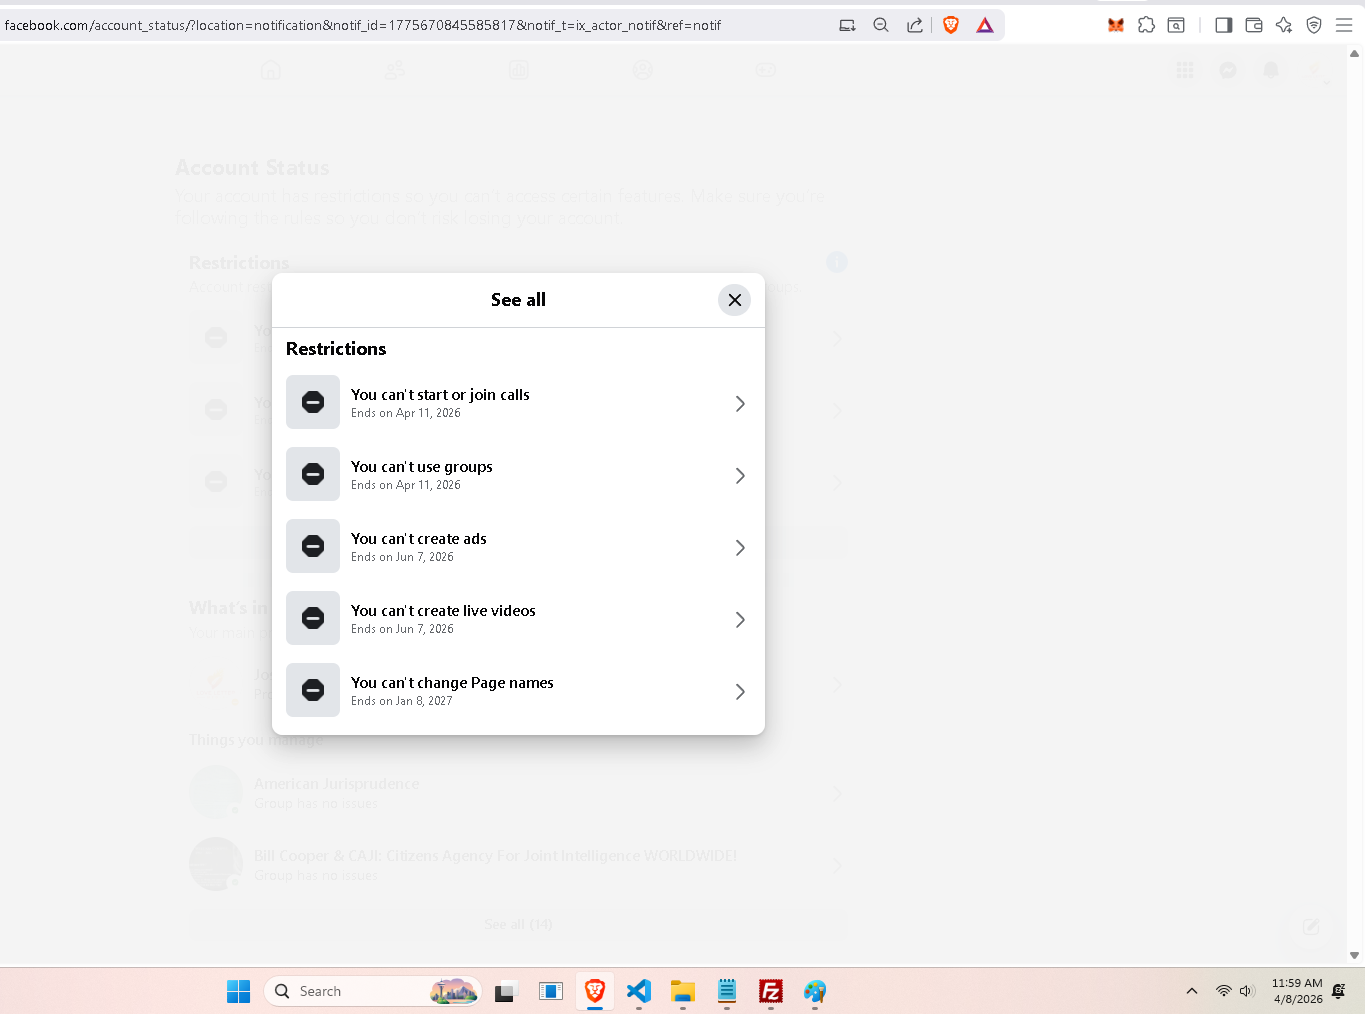The image size is (1365, 1014).
Task: Launch Leo AI sparkle icon
Action: [1284, 25]
